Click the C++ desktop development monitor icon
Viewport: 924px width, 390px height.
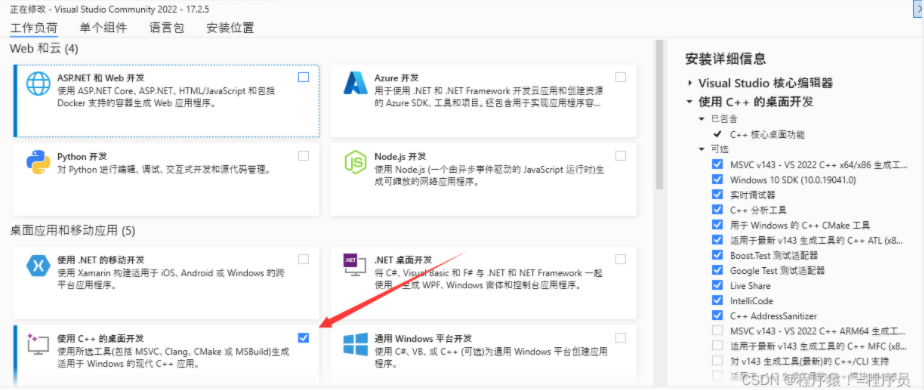(38, 345)
